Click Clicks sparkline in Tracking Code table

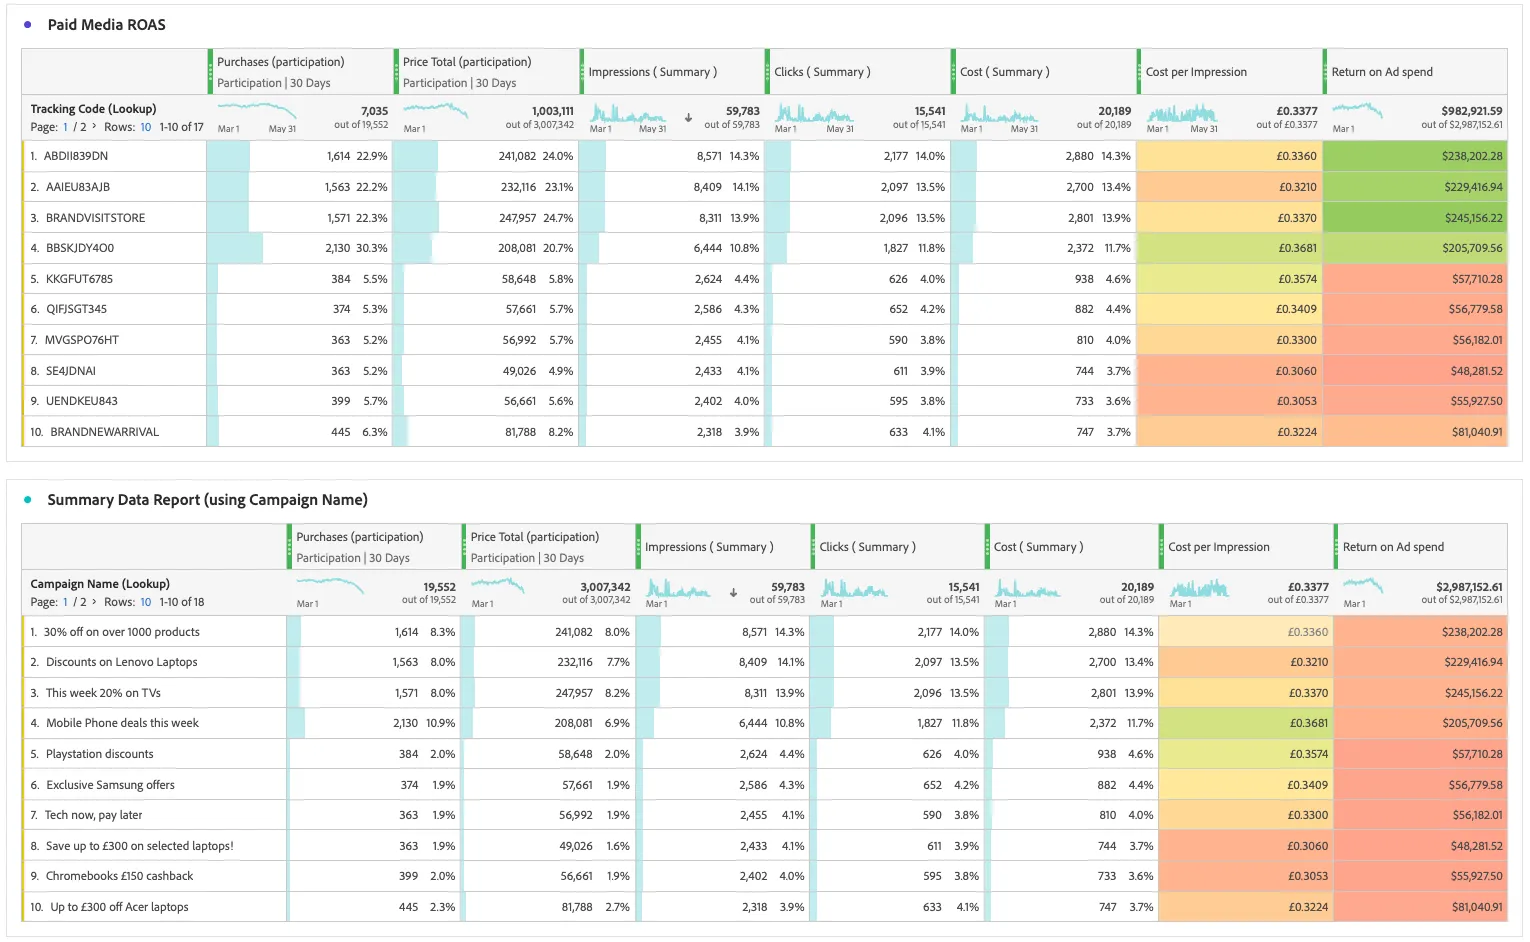point(813,112)
